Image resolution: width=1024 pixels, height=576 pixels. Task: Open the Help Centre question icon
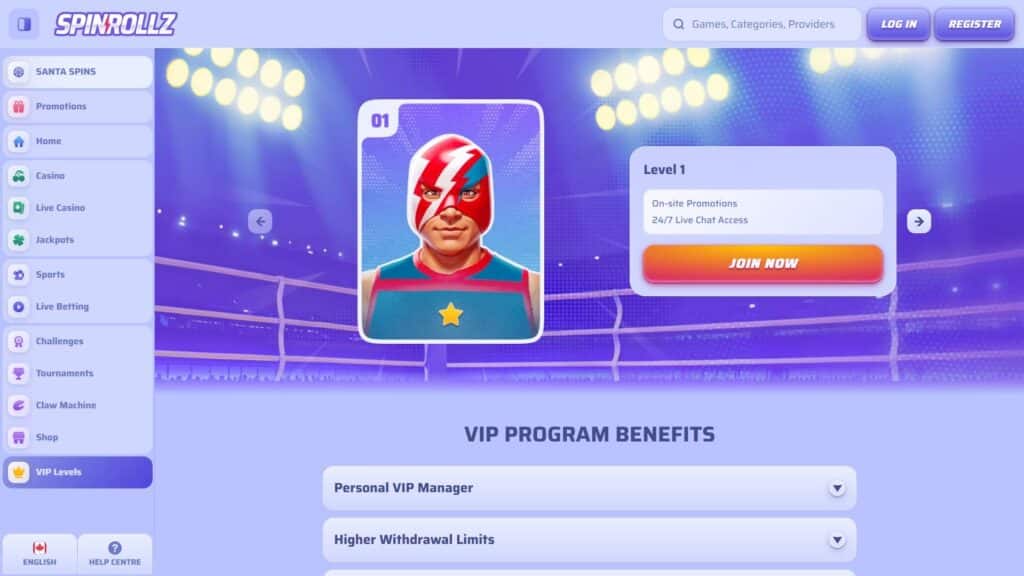coord(115,548)
